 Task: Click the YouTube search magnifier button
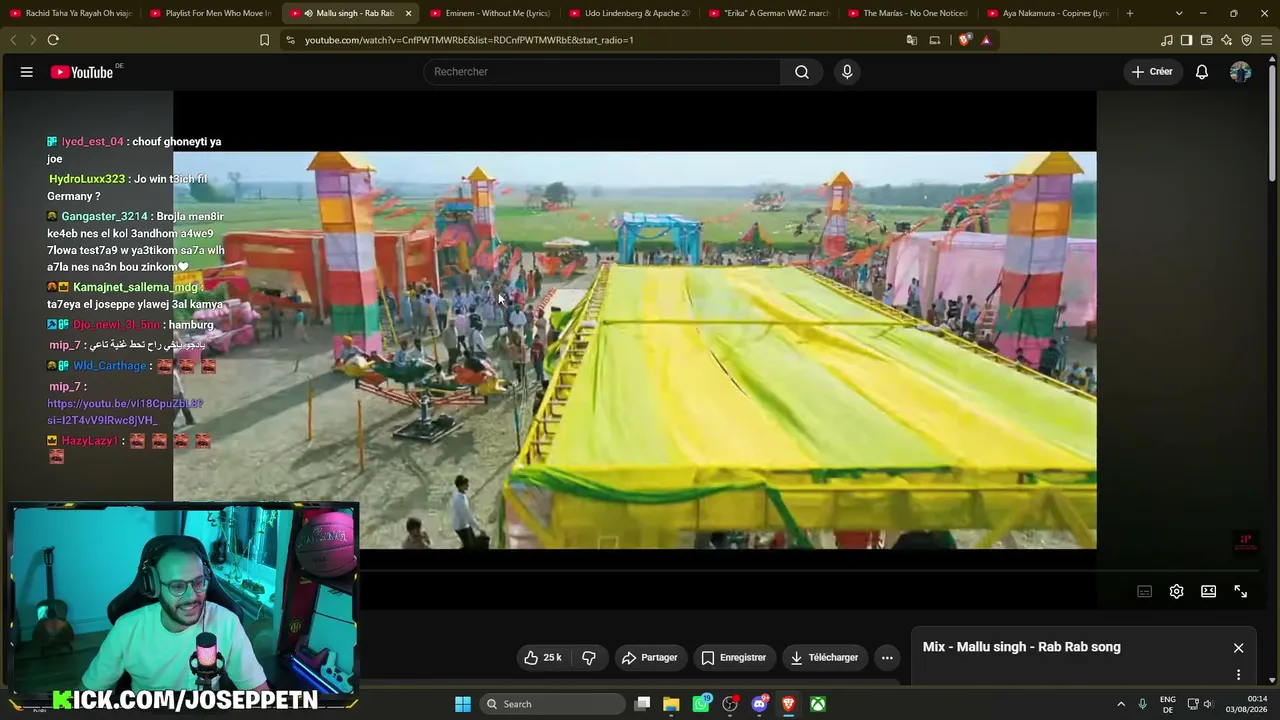[x=802, y=72]
